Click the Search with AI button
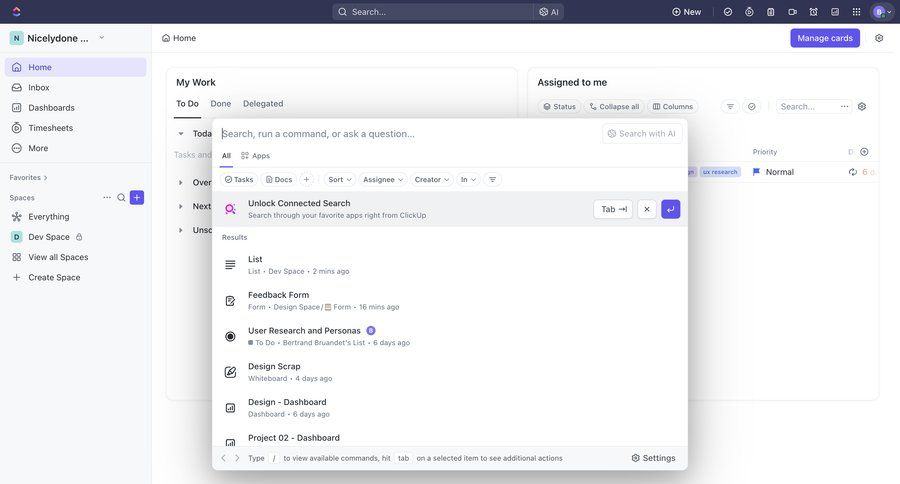Image resolution: width=900 pixels, height=484 pixels. click(642, 133)
